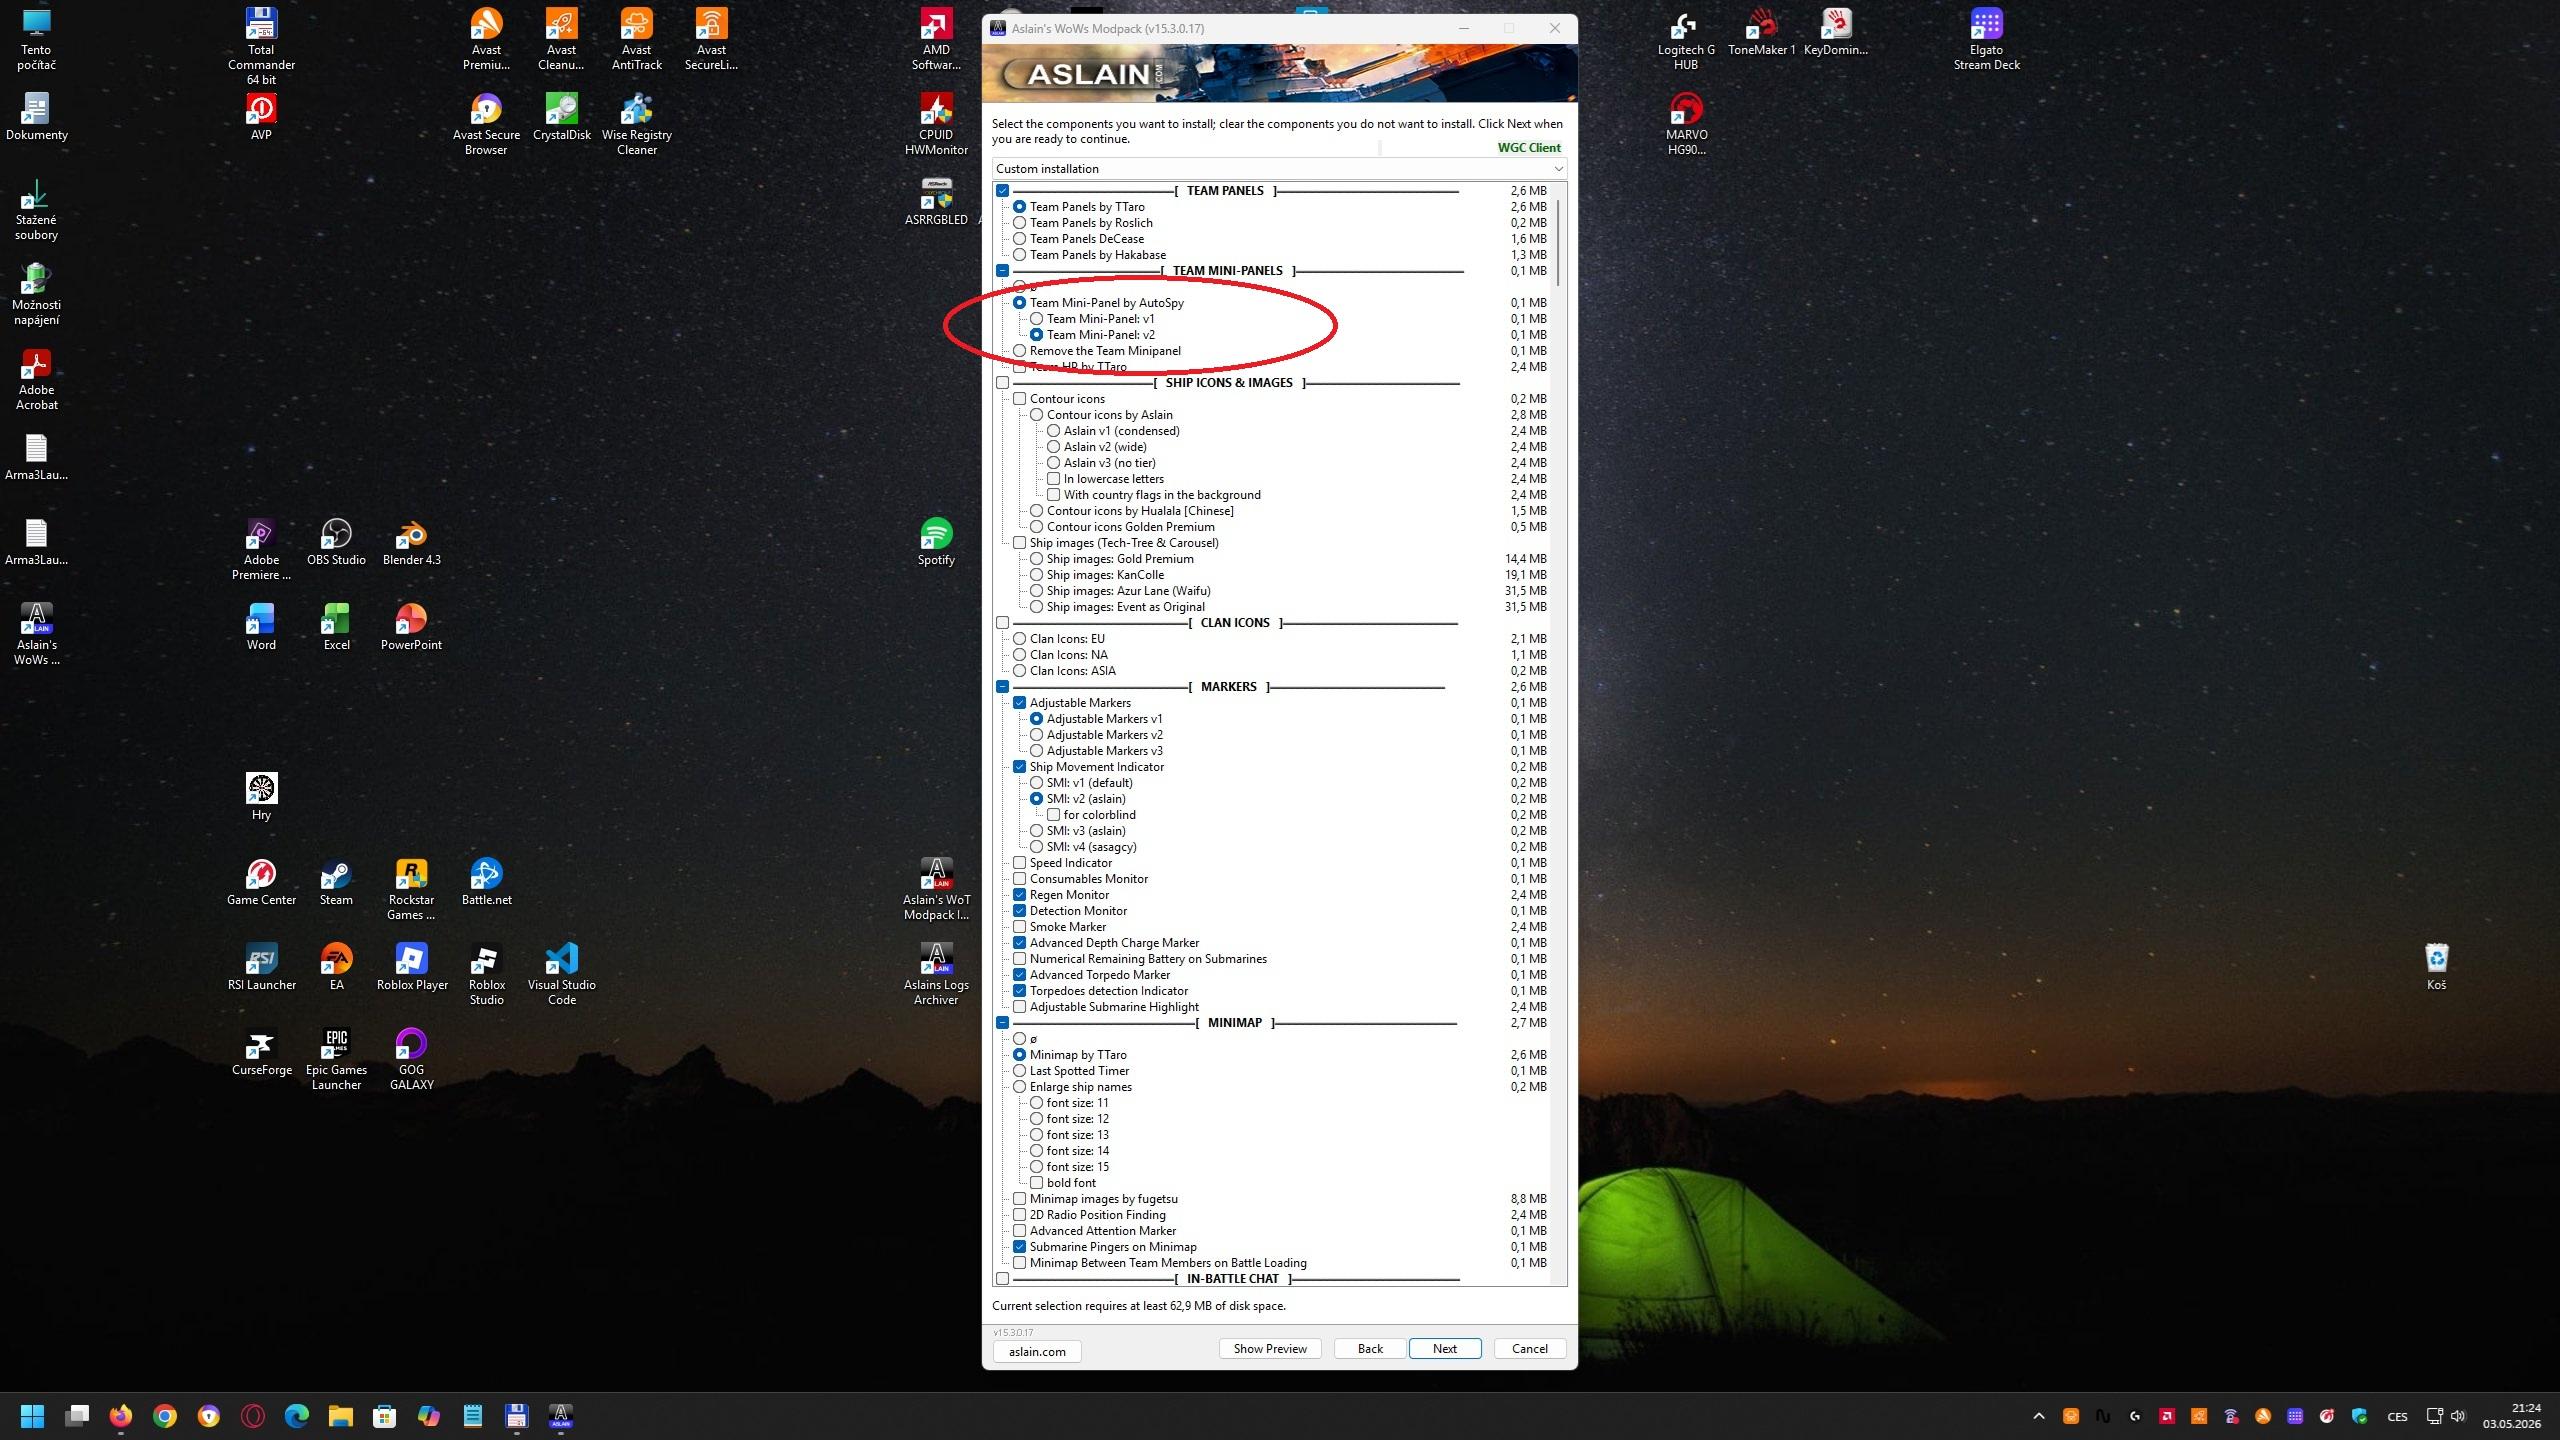This screenshot has height=1440, width=2560.
Task: Select Remove the Team Minipanel option
Action: (1019, 351)
